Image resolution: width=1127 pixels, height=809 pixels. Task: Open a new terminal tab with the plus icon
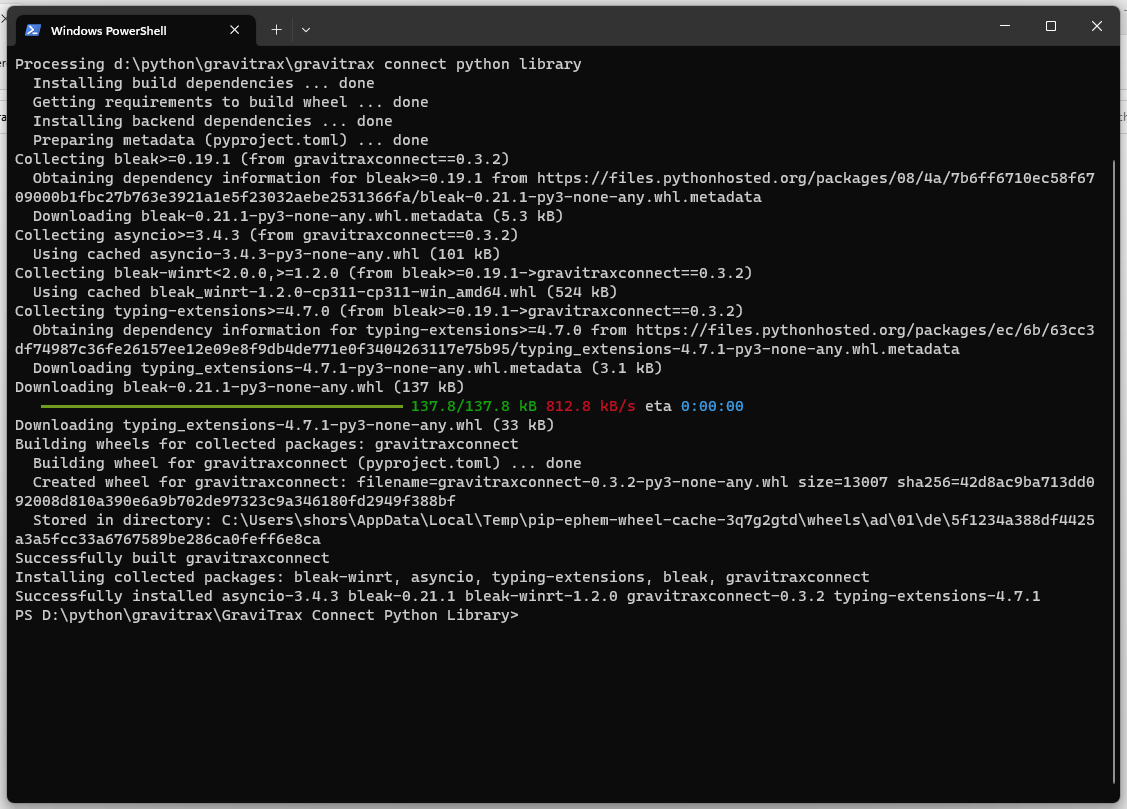point(276,29)
